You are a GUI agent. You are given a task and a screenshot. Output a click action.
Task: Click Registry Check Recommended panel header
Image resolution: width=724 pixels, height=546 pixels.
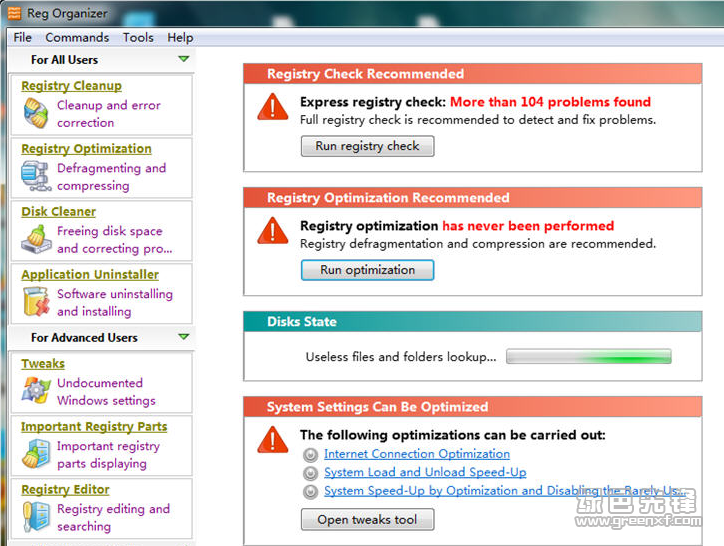473,74
